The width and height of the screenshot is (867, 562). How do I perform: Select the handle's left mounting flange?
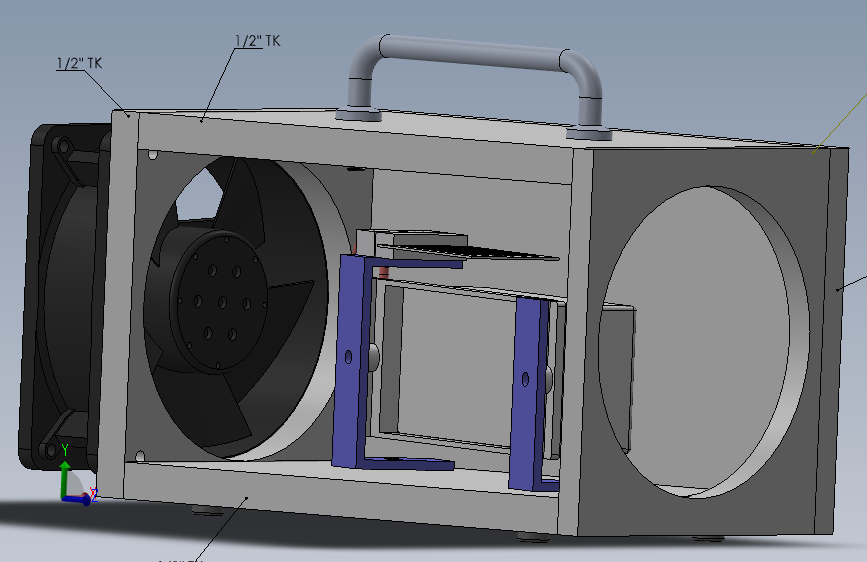(359, 115)
